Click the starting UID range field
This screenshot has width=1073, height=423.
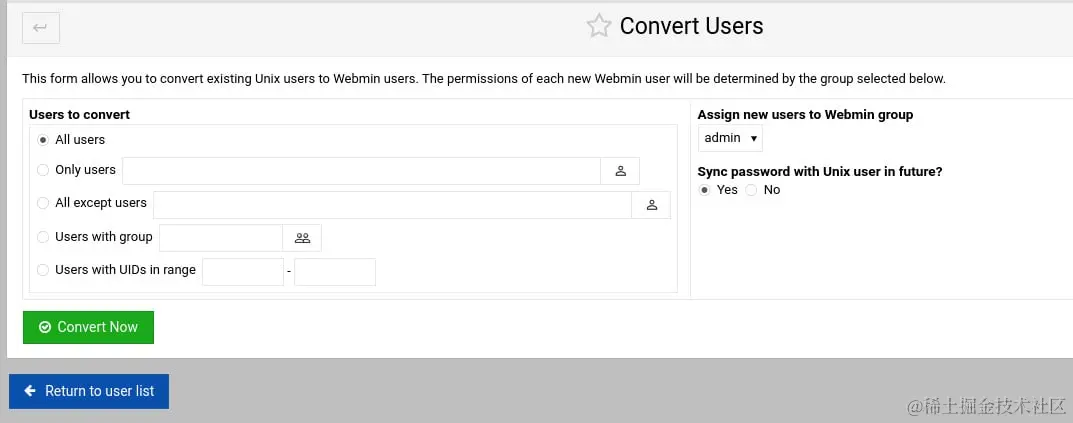(243, 272)
